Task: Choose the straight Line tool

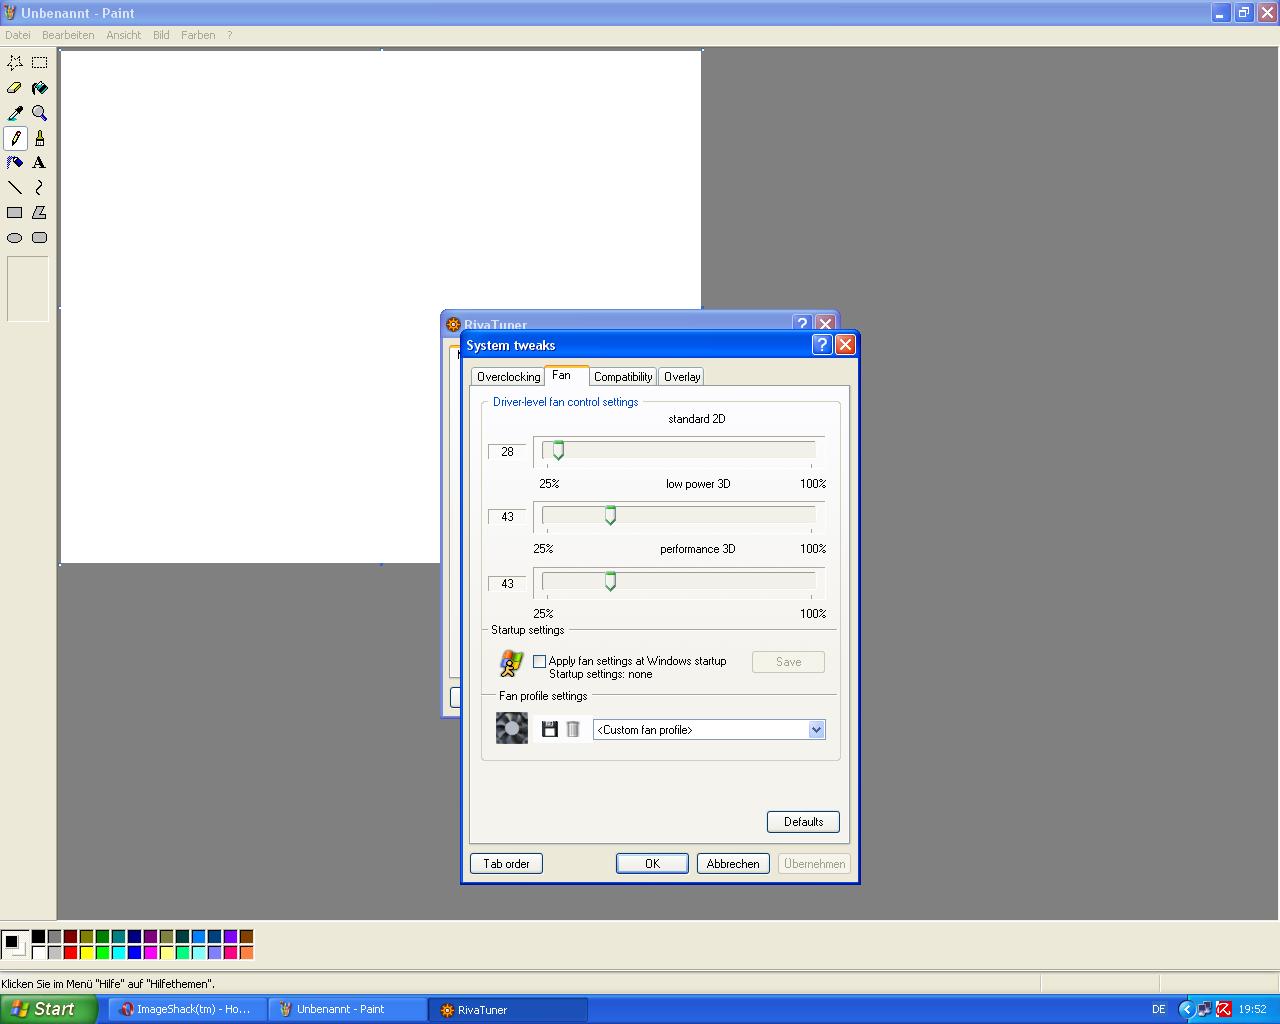Action: point(15,187)
